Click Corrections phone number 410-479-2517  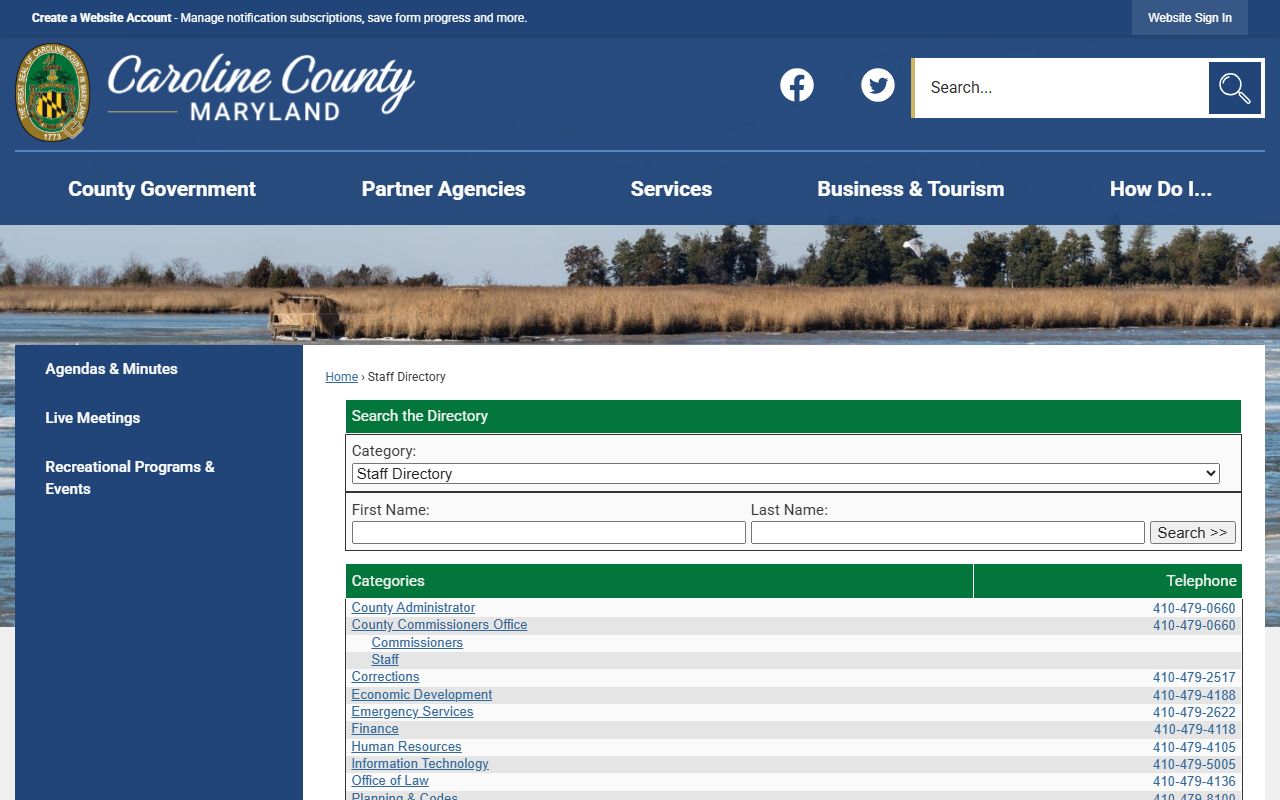point(1194,678)
